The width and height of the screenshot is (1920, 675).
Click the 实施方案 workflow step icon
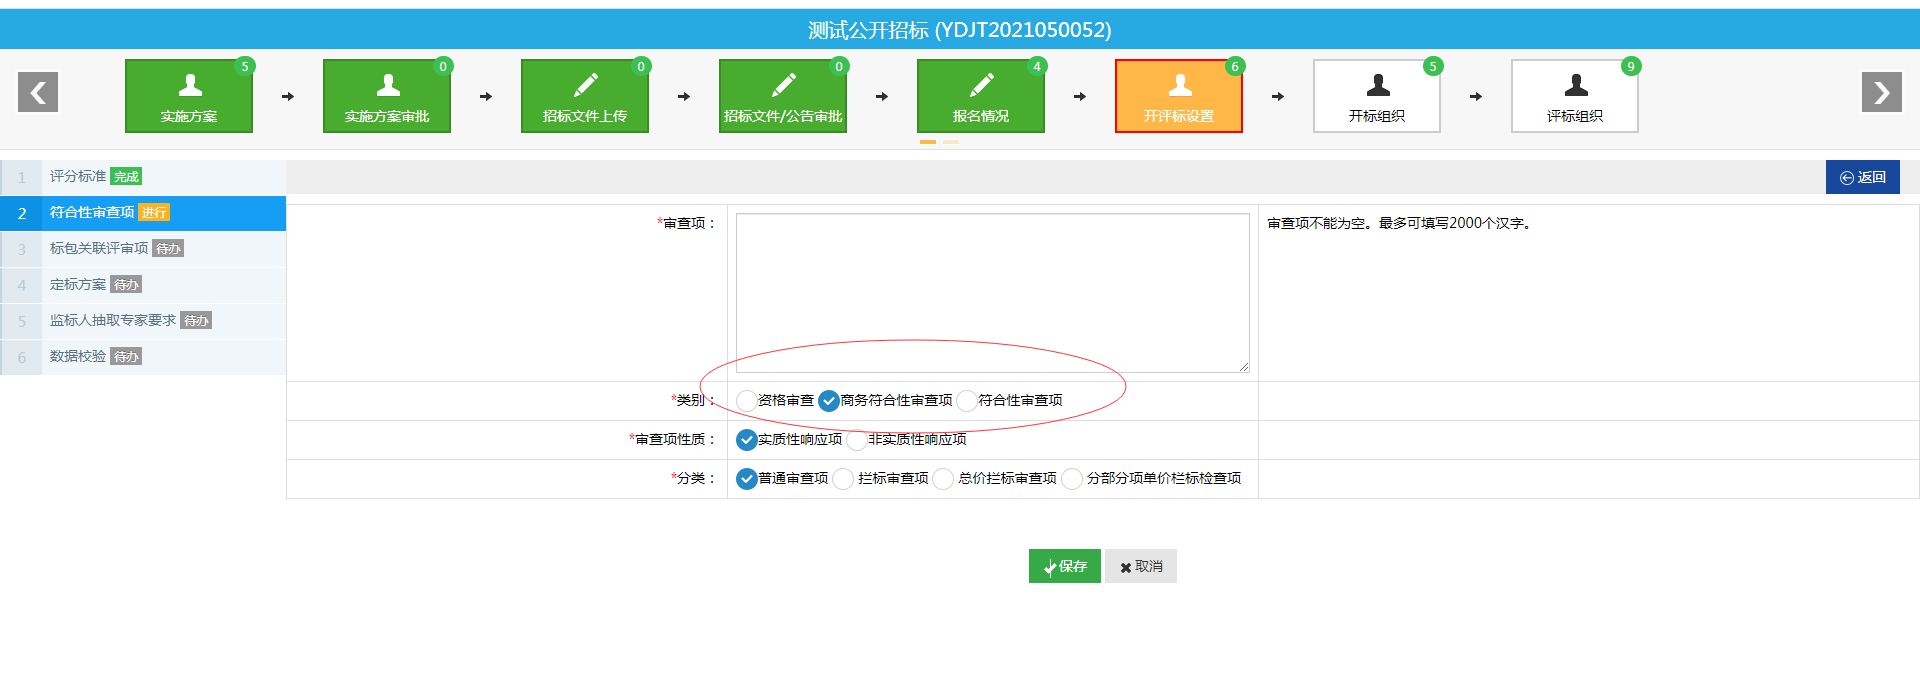click(x=189, y=96)
